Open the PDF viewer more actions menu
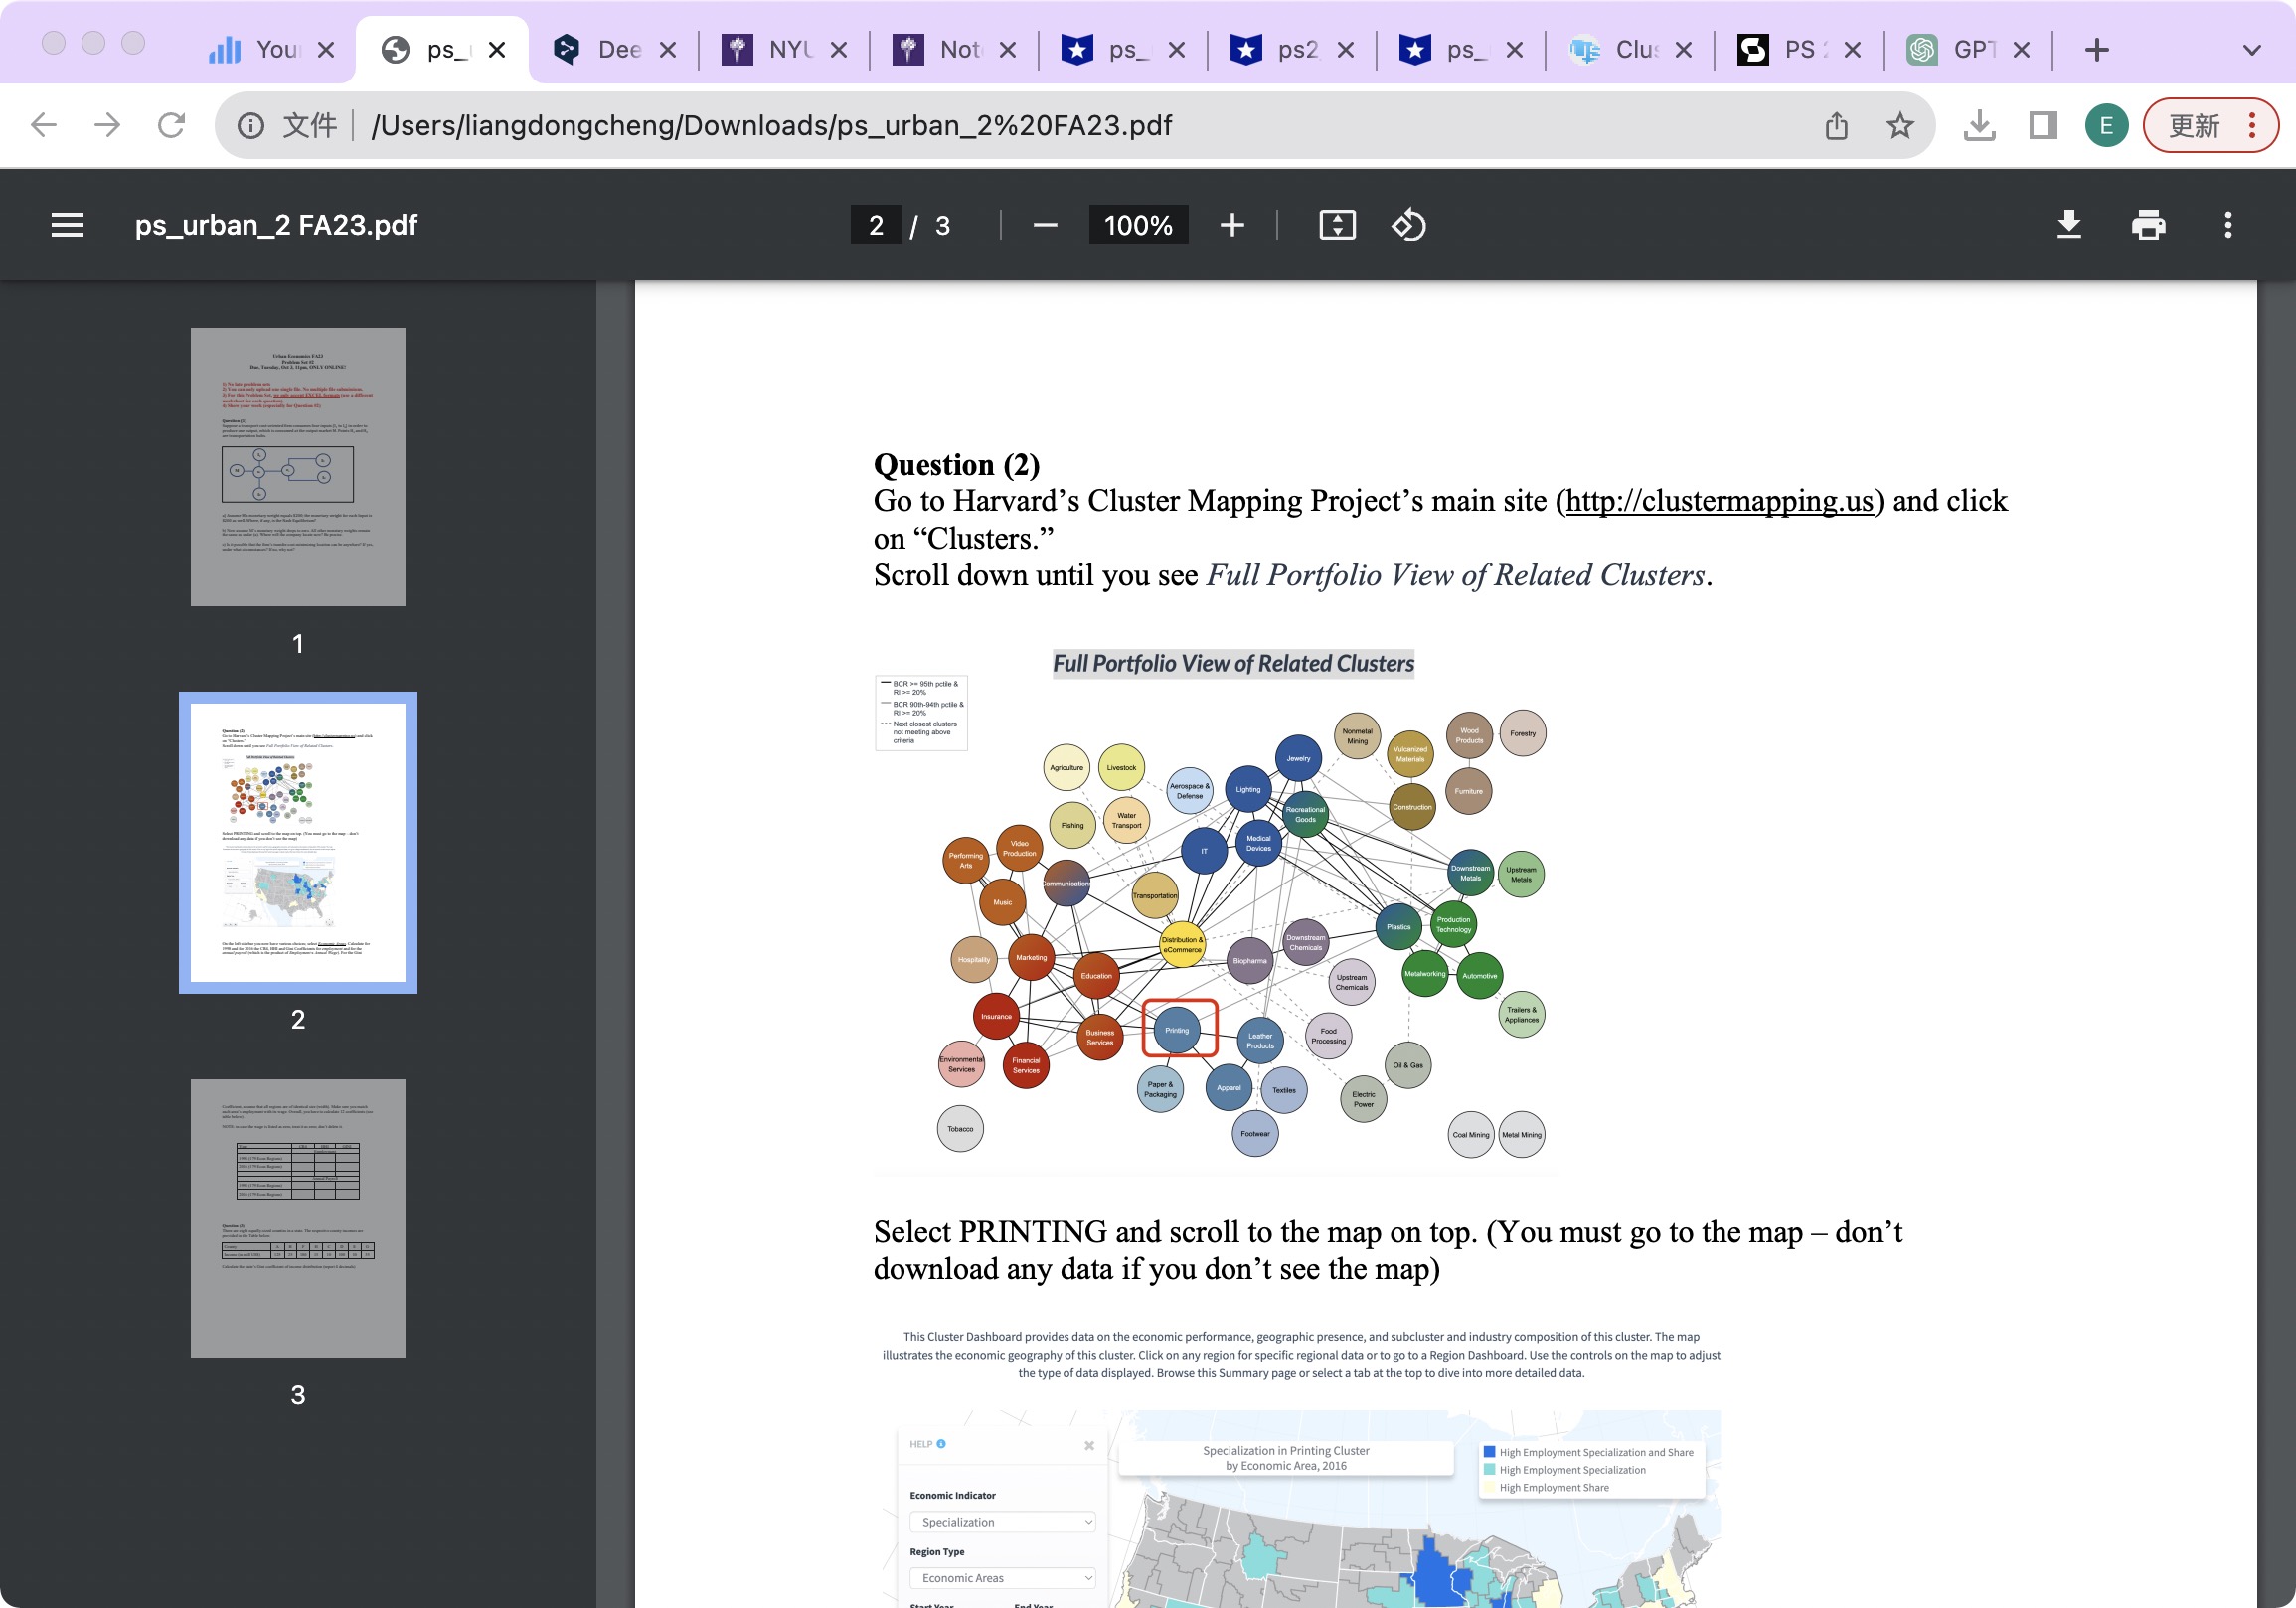The width and height of the screenshot is (2296, 1608). click(2228, 225)
